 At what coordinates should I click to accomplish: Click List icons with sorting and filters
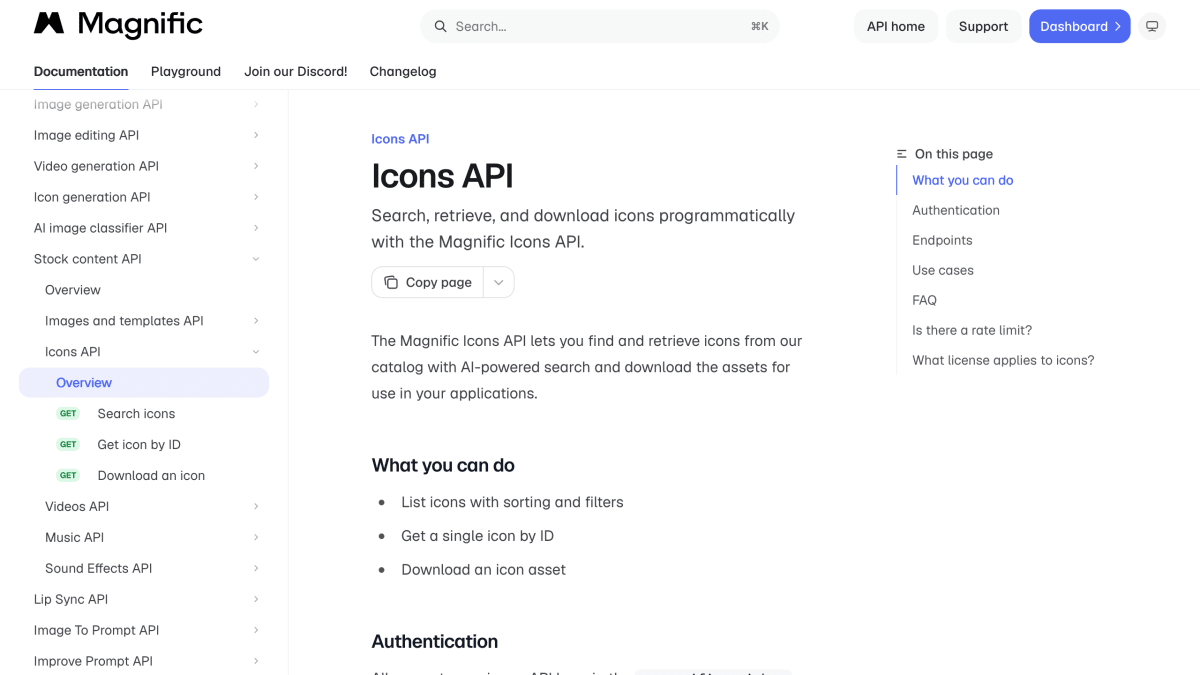[512, 502]
